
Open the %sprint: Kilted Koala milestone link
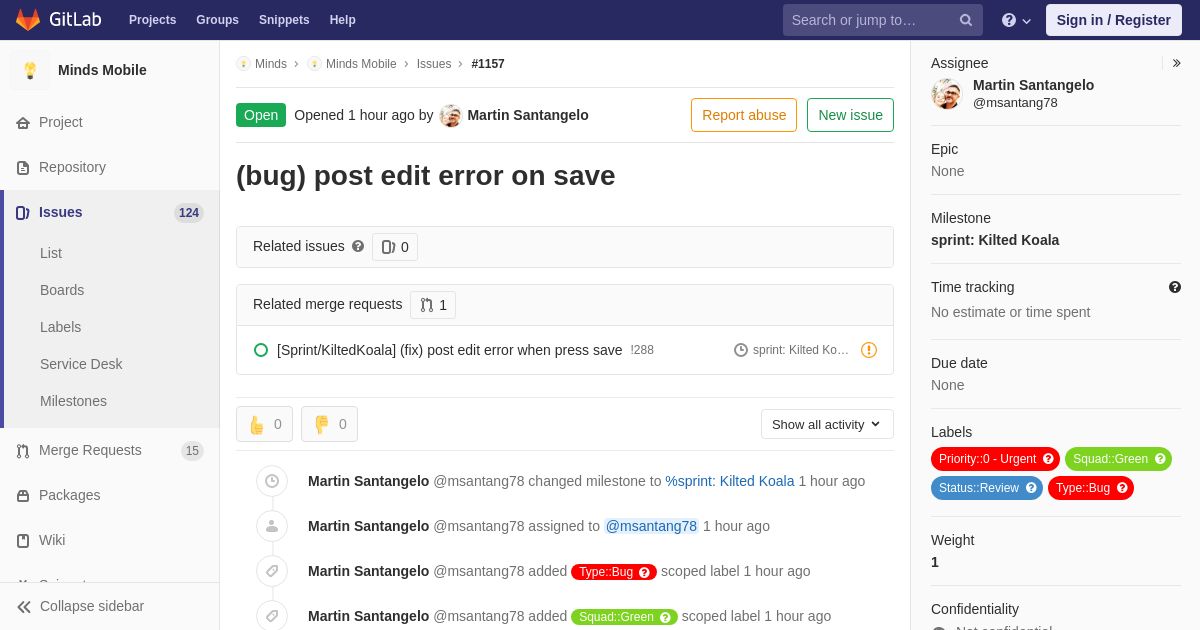730,481
